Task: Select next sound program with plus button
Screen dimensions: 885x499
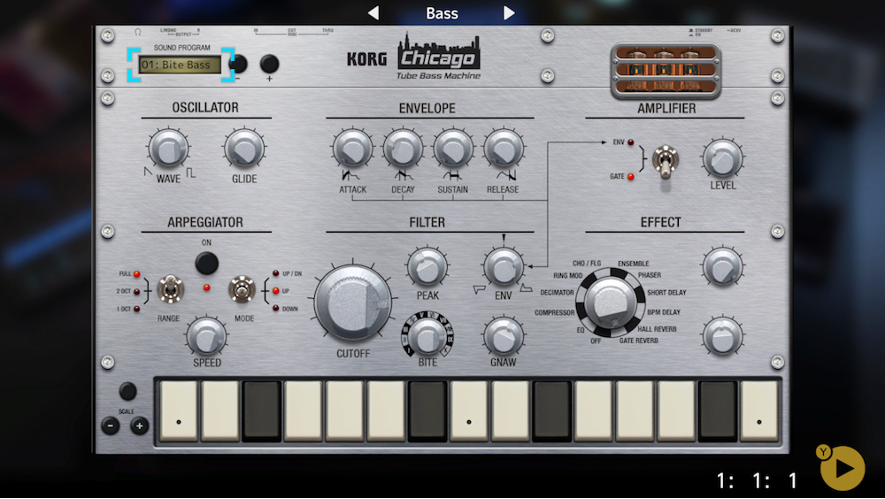Action: [x=269, y=65]
